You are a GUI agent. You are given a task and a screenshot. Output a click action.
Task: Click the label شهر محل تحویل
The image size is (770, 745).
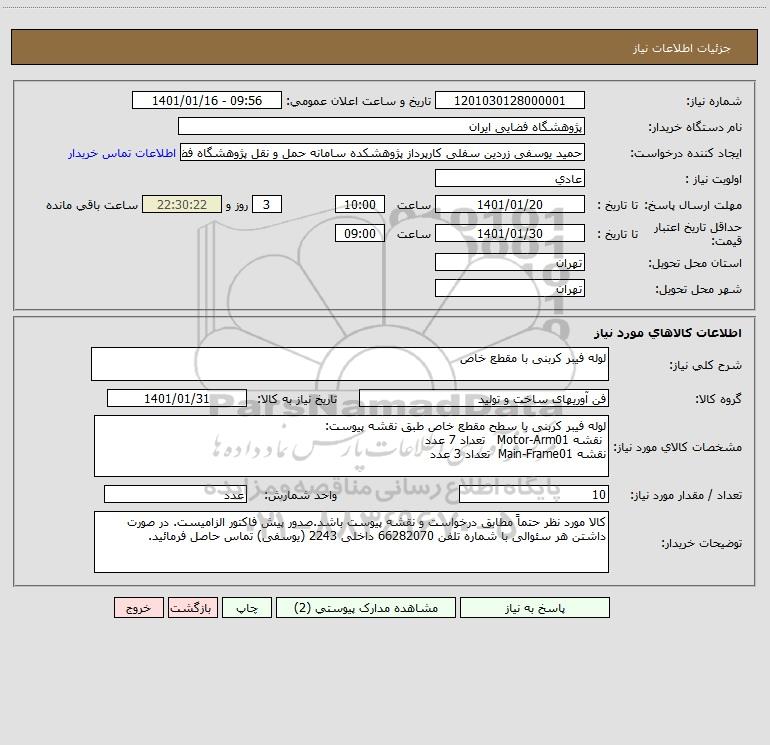699,290
